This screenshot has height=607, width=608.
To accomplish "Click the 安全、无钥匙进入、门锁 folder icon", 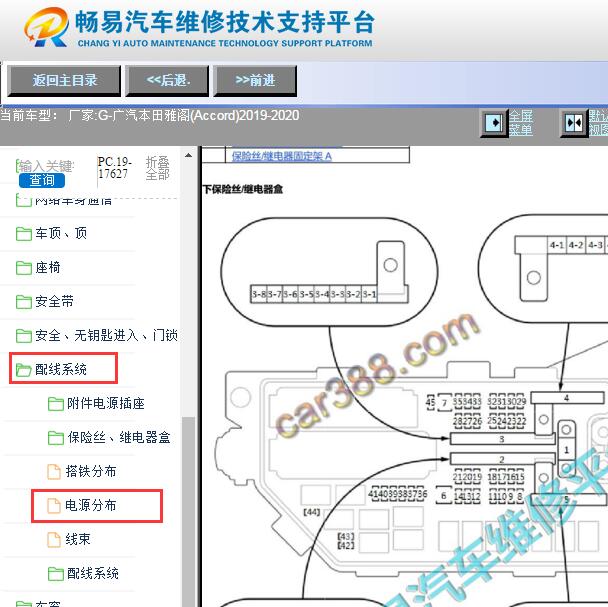I will (24, 335).
